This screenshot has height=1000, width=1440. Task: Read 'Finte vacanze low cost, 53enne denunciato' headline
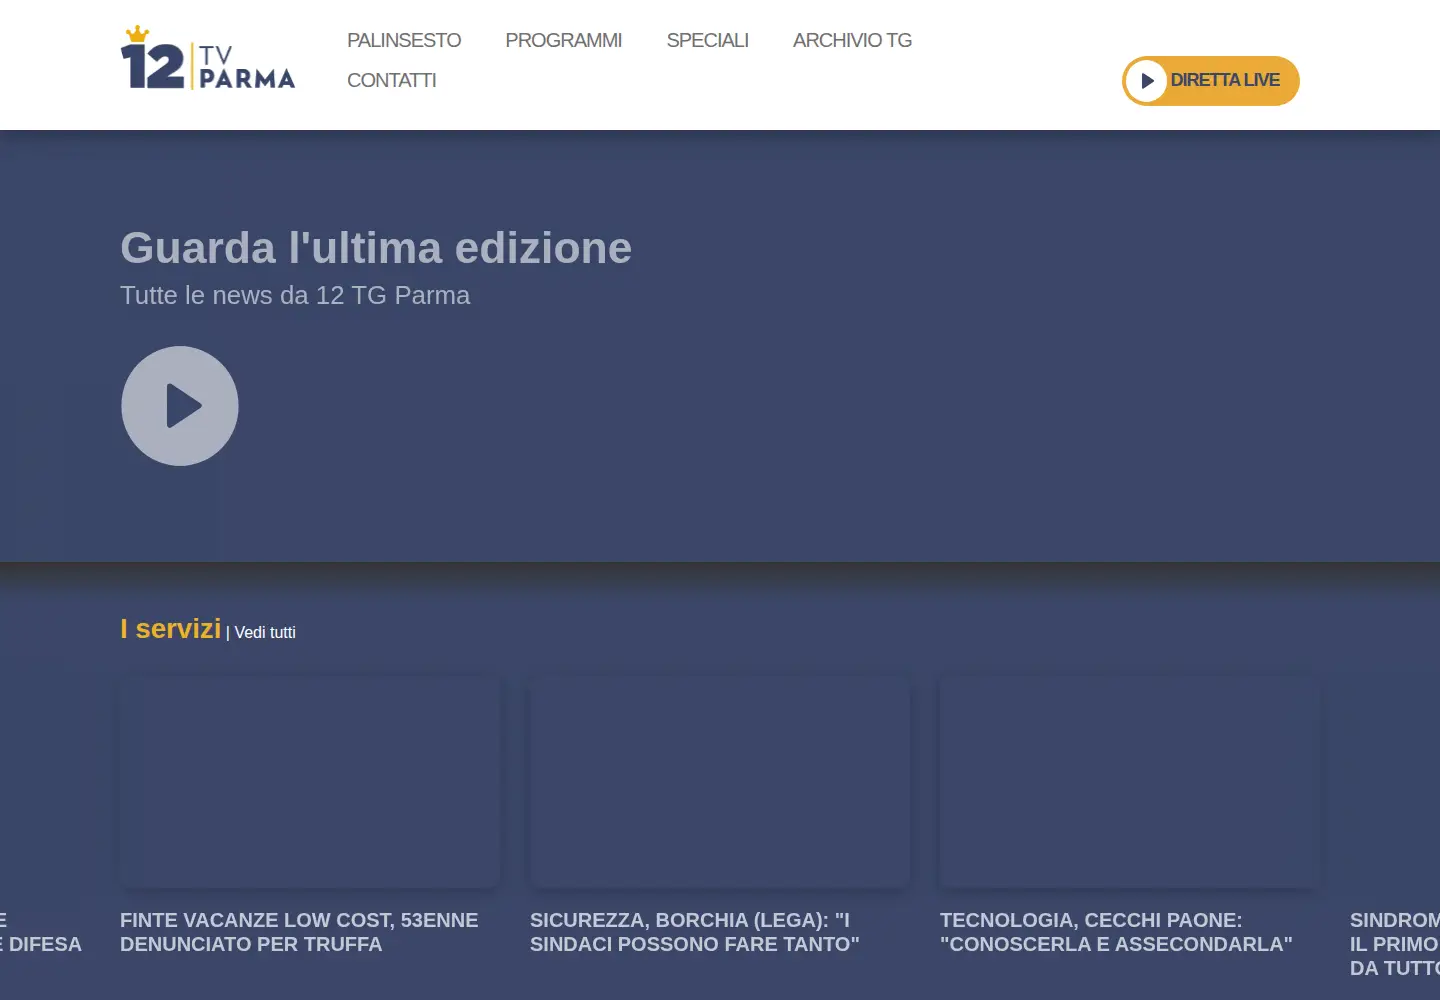tap(299, 932)
